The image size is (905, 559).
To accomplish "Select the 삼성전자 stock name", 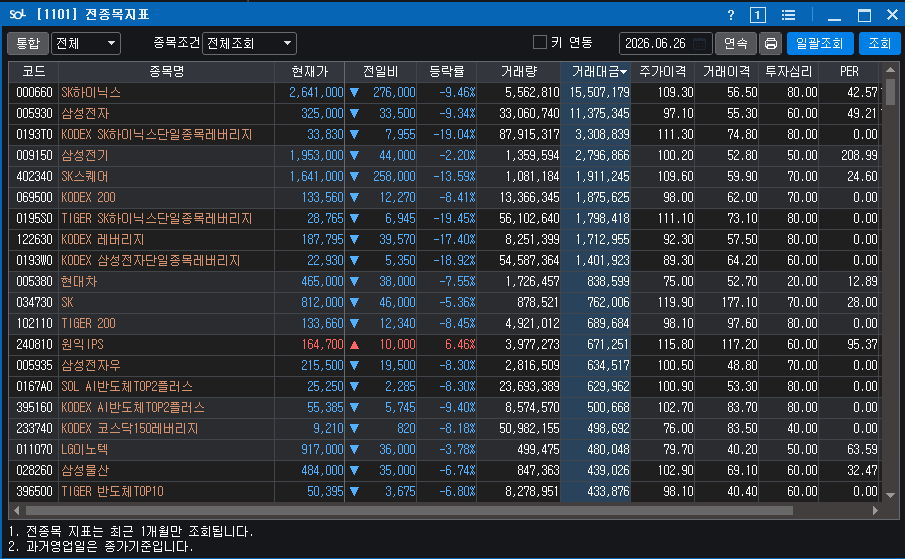I will [x=85, y=114].
